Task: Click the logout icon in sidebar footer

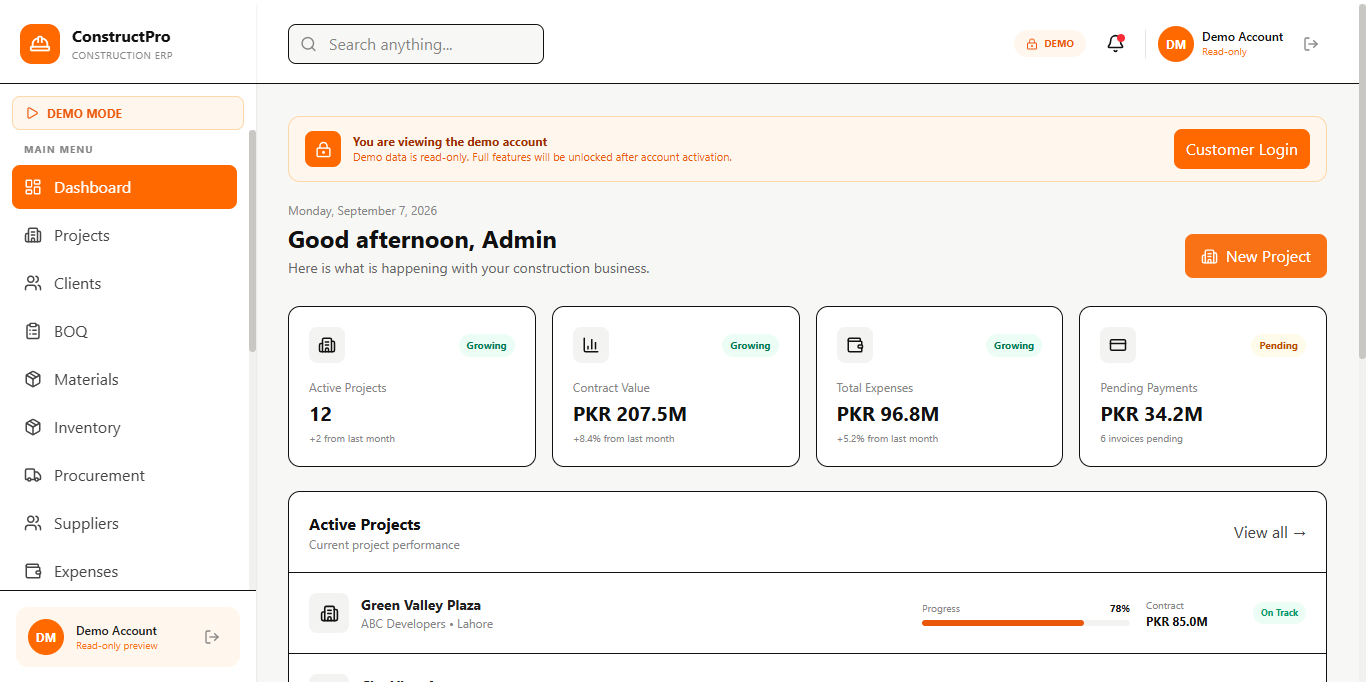Action: [211, 637]
